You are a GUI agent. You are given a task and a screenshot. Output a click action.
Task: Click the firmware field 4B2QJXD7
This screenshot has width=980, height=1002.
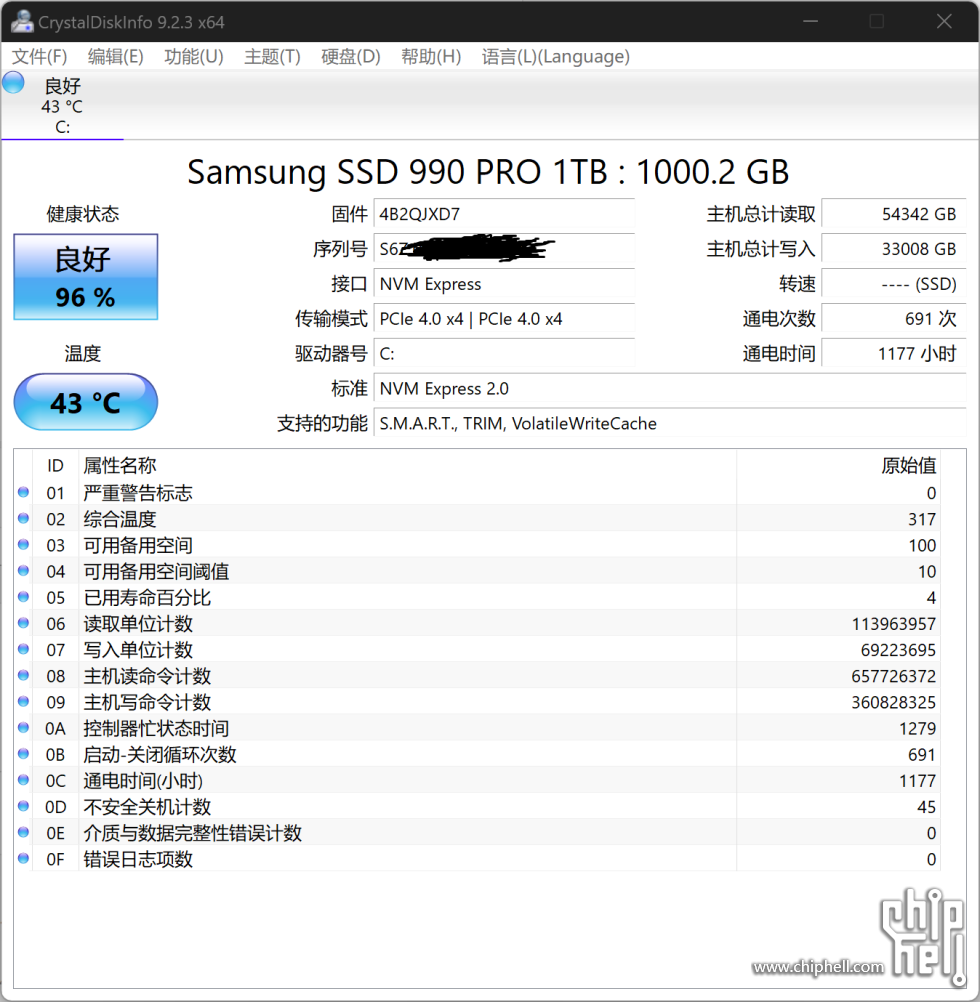504,214
